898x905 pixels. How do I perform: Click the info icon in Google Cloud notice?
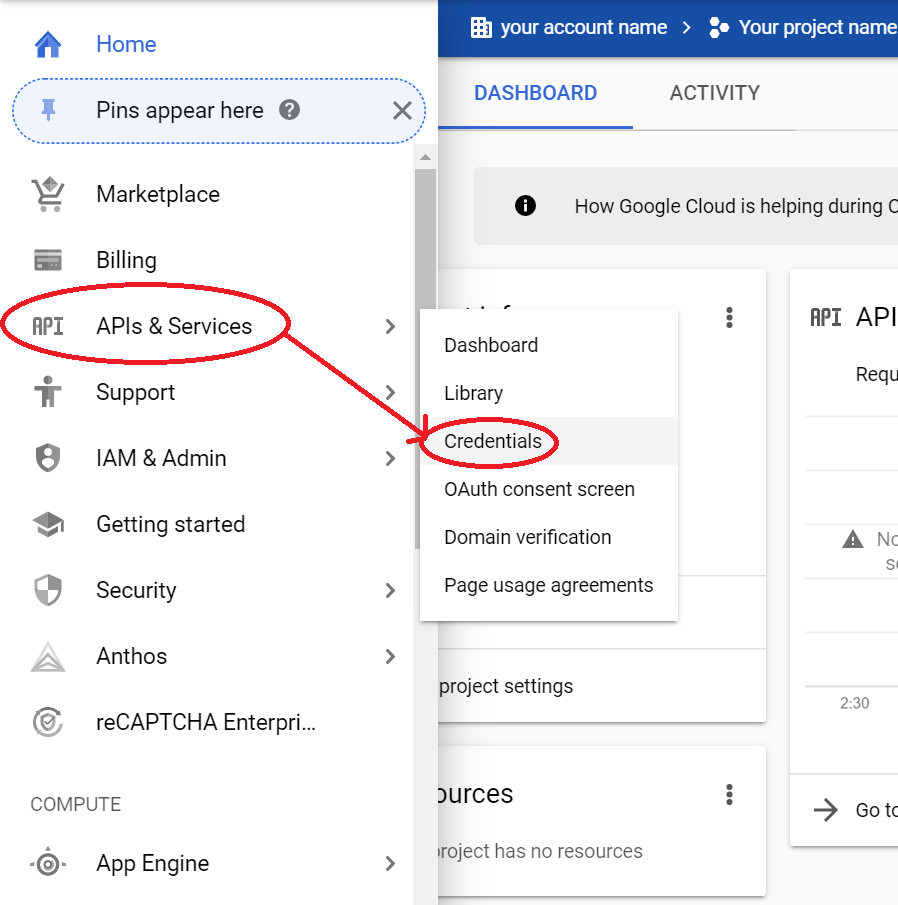tap(525, 205)
